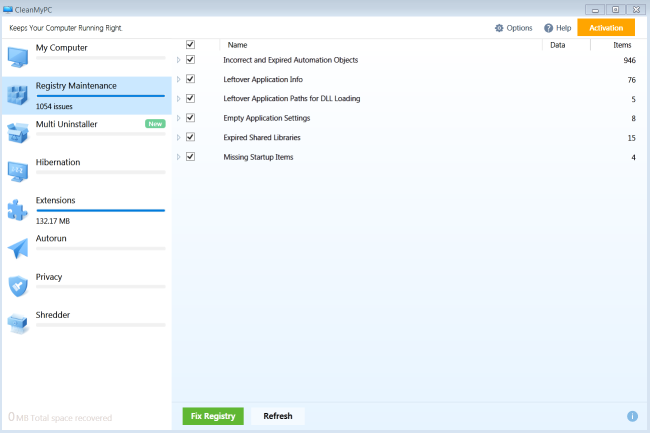Image resolution: width=650 pixels, height=433 pixels.
Task: Click the Refresh button
Action: [278, 416]
